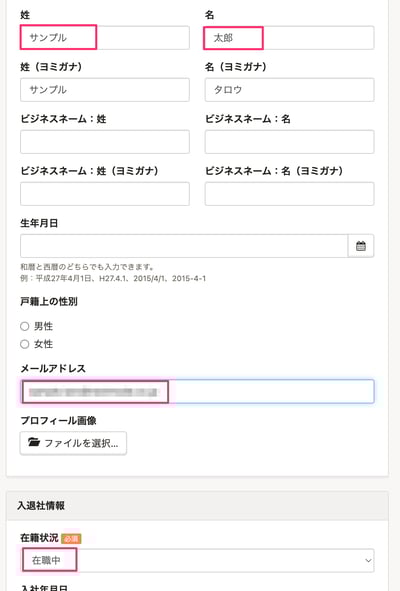Click the 生年月日 date input field
Viewport: 400px width, 591px height.
pyautogui.click(x=184, y=246)
